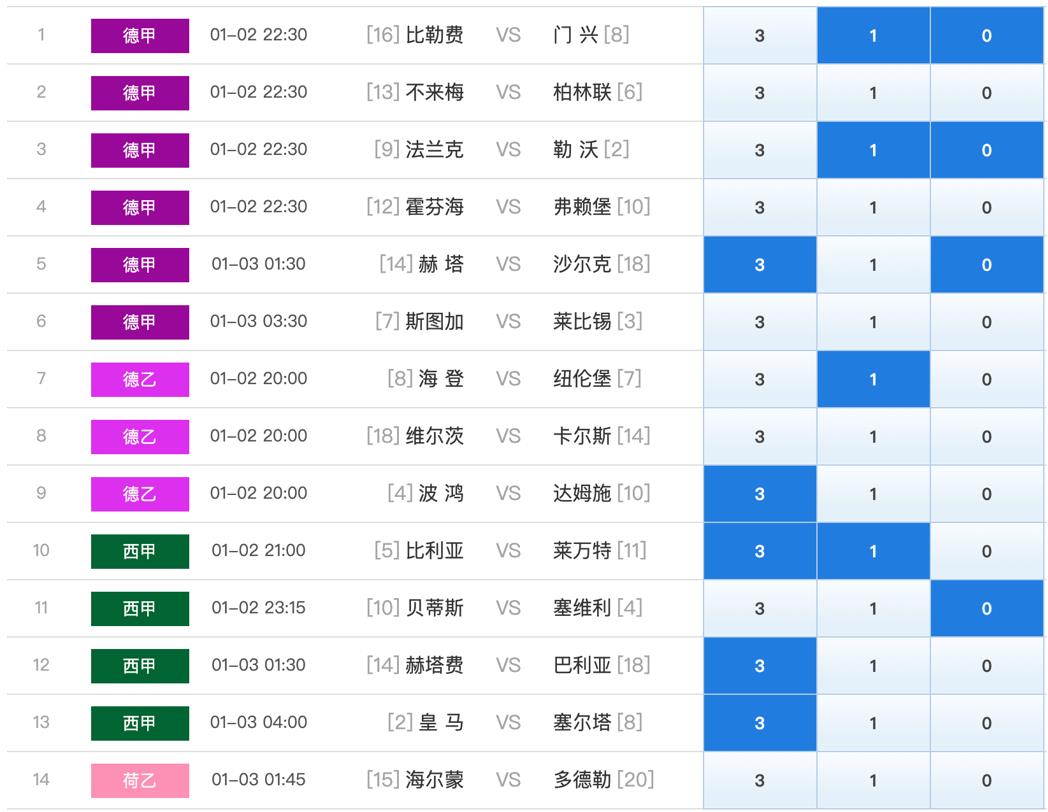Screen dimensions: 1048x812
Task: Pick 1 for 赫塔费 vs 巴利亚
Action: tap(873, 666)
